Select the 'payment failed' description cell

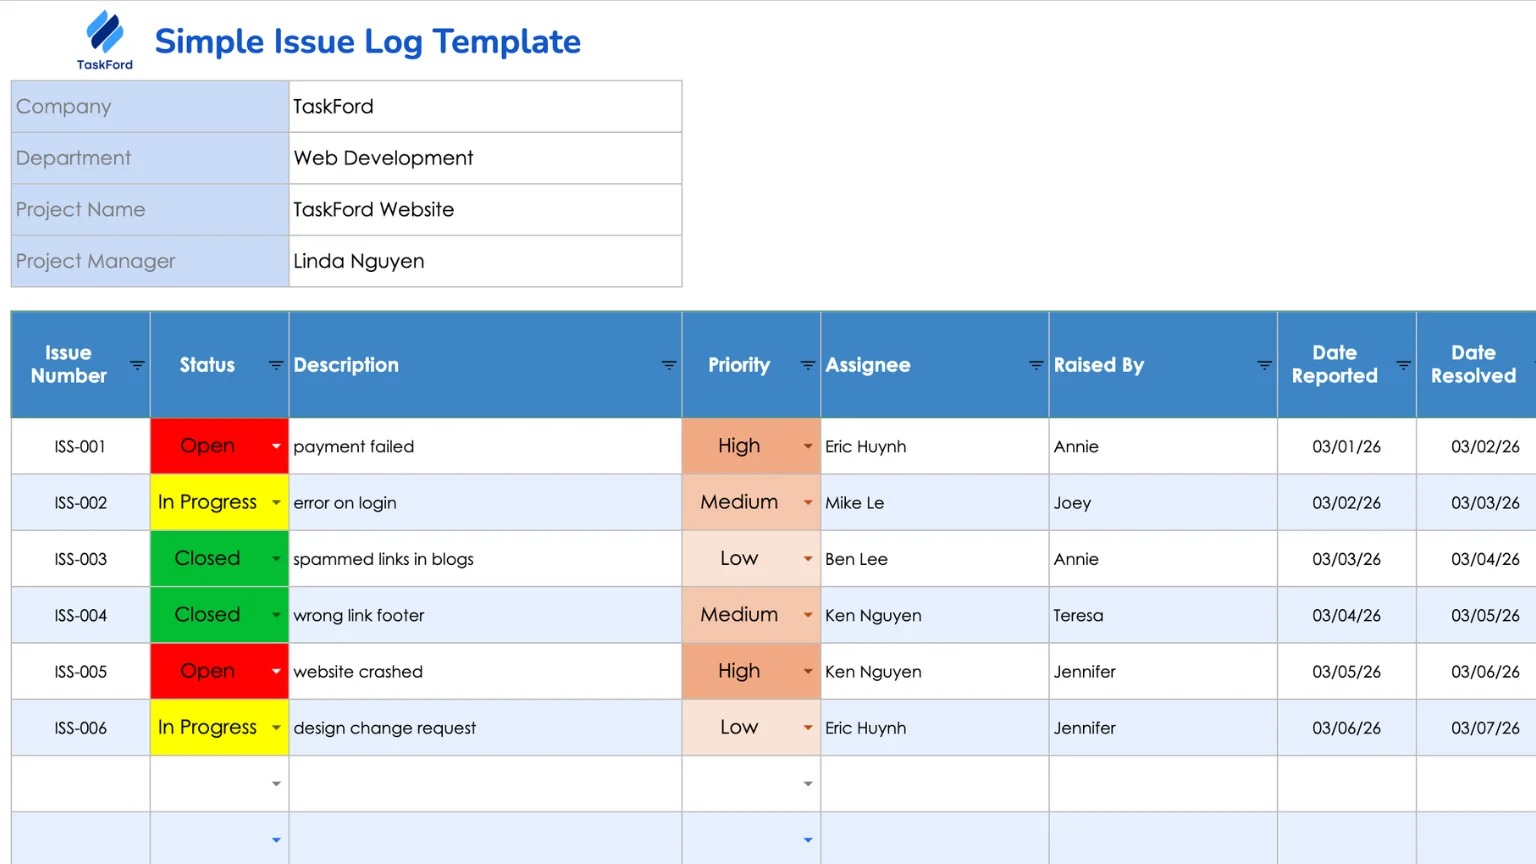(485, 447)
